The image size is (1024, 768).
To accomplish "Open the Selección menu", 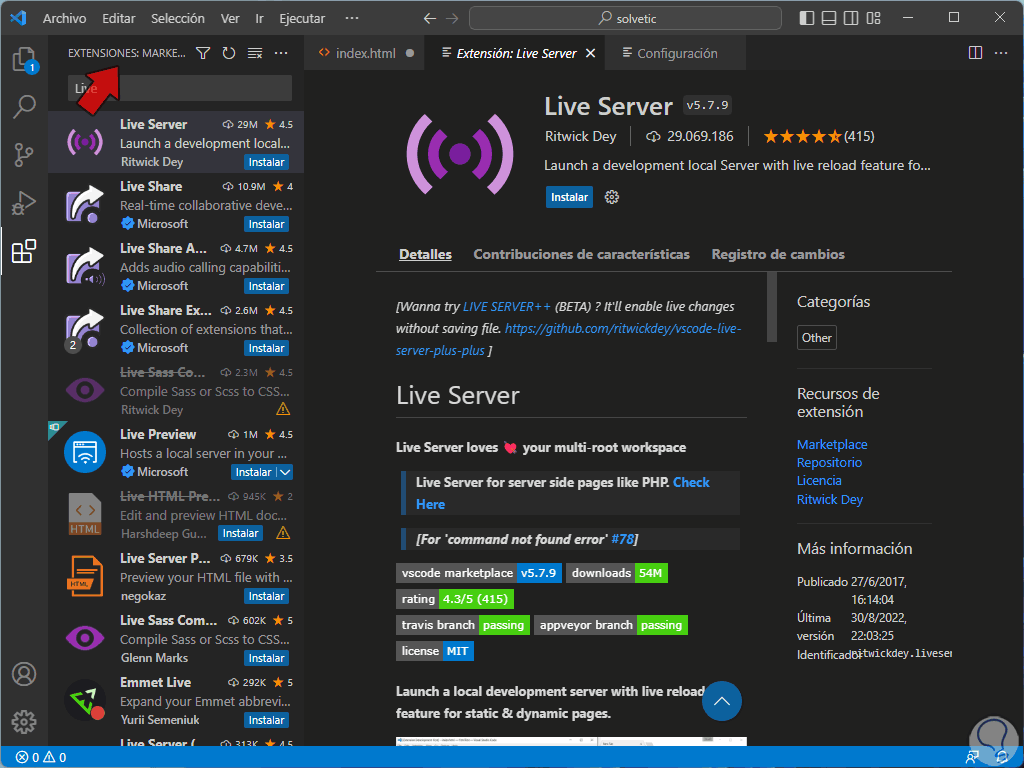I will (x=178, y=18).
